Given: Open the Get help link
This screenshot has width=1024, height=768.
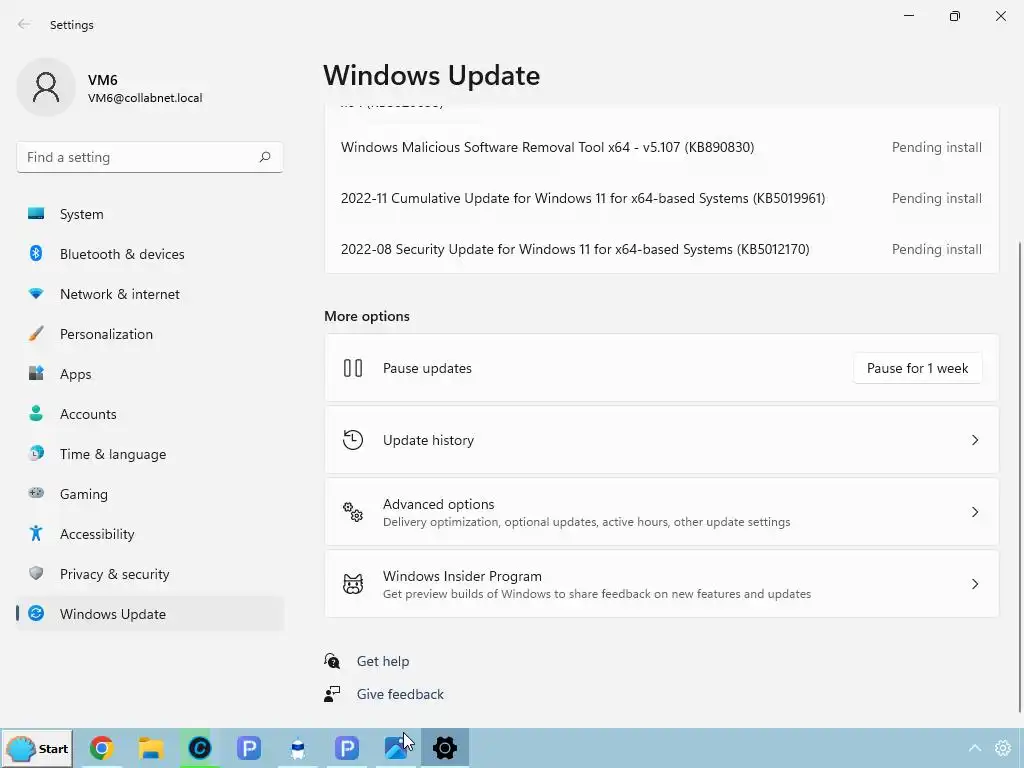Looking at the screenshot, I should tap(383, 661).
